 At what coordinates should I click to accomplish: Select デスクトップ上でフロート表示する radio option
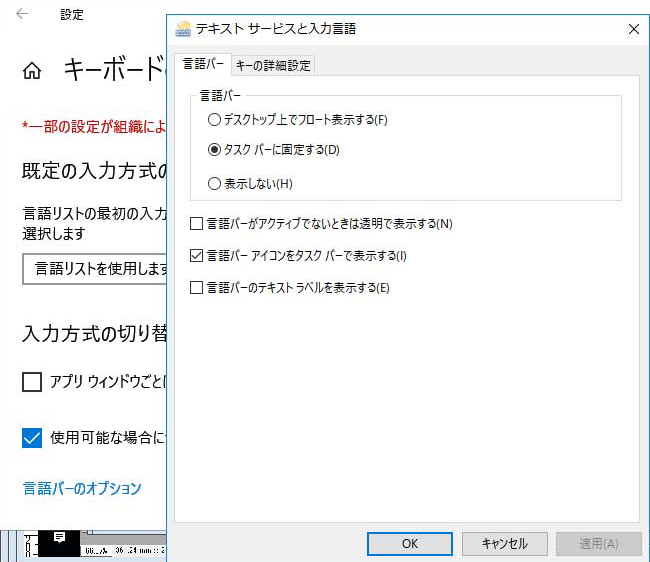click(214, 120)
